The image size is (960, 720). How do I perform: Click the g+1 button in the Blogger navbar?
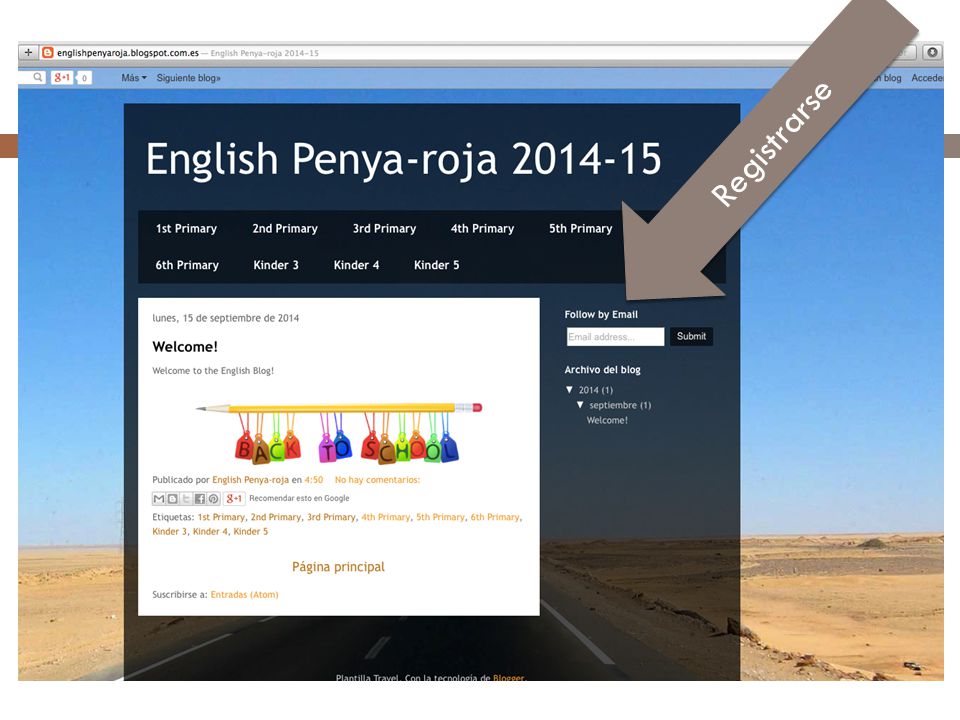[62, 78]
